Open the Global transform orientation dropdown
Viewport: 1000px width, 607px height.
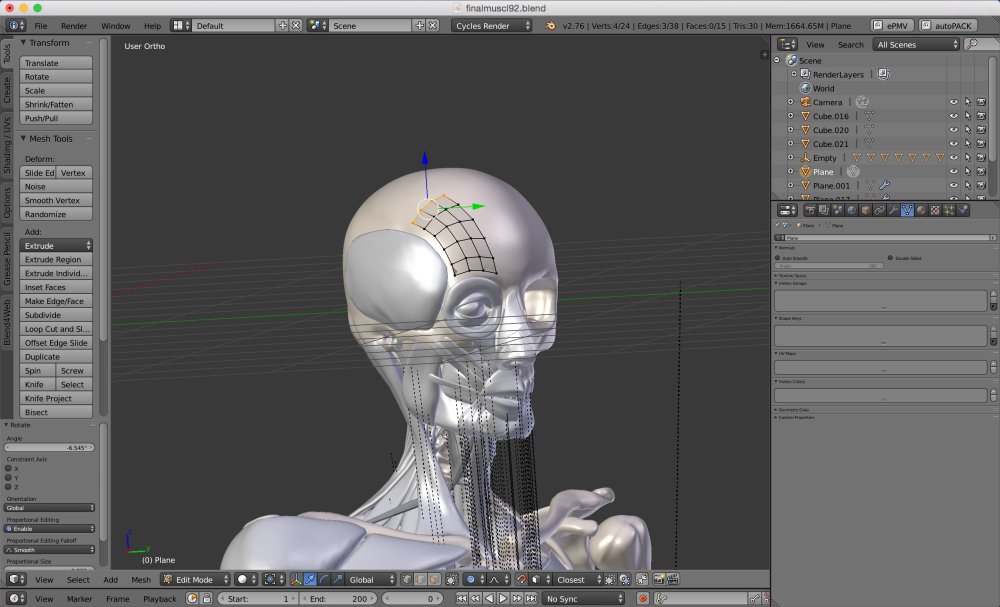click(371, 580)
